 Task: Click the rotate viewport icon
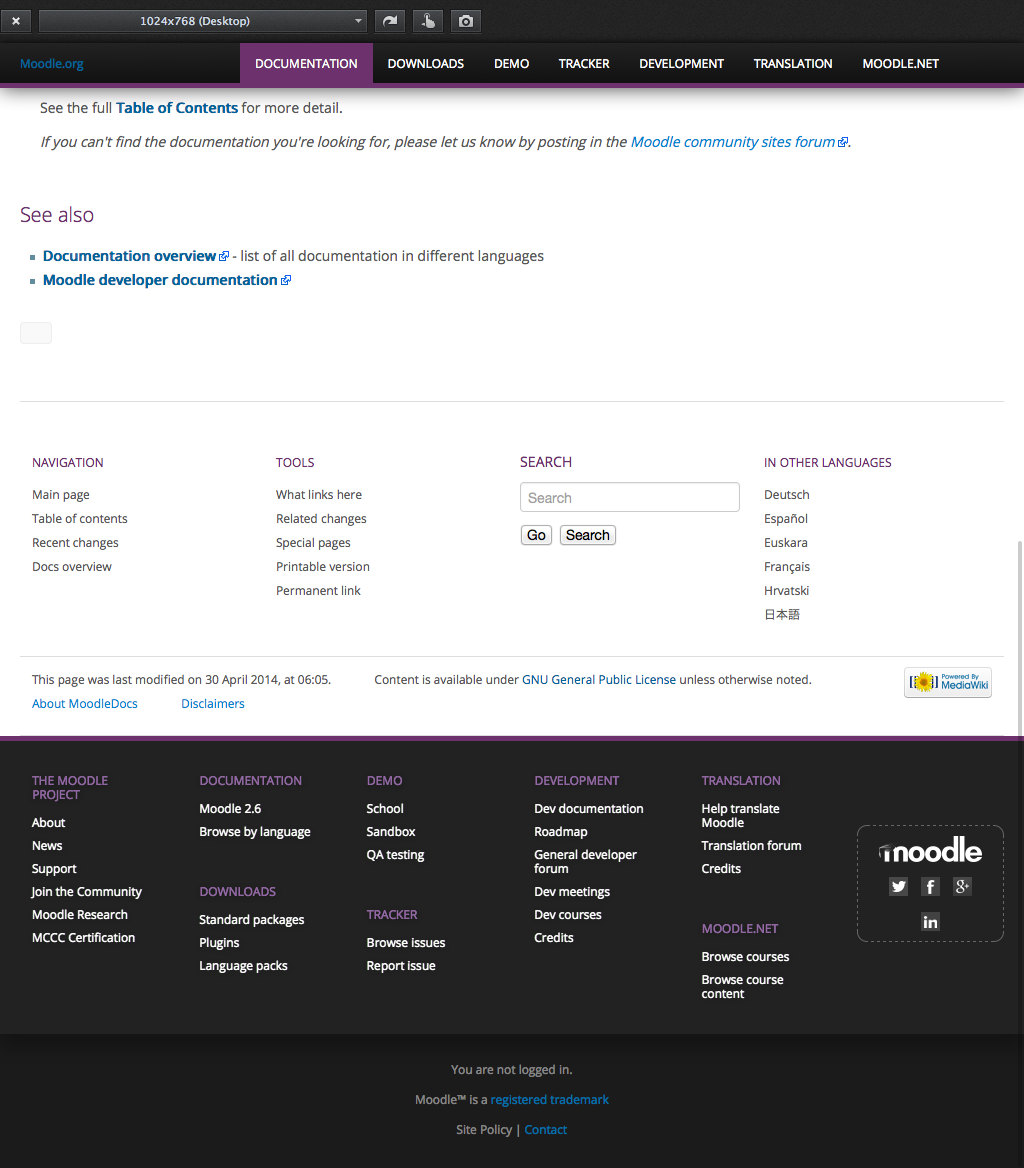pyautogui.click(x=389, y=21)
